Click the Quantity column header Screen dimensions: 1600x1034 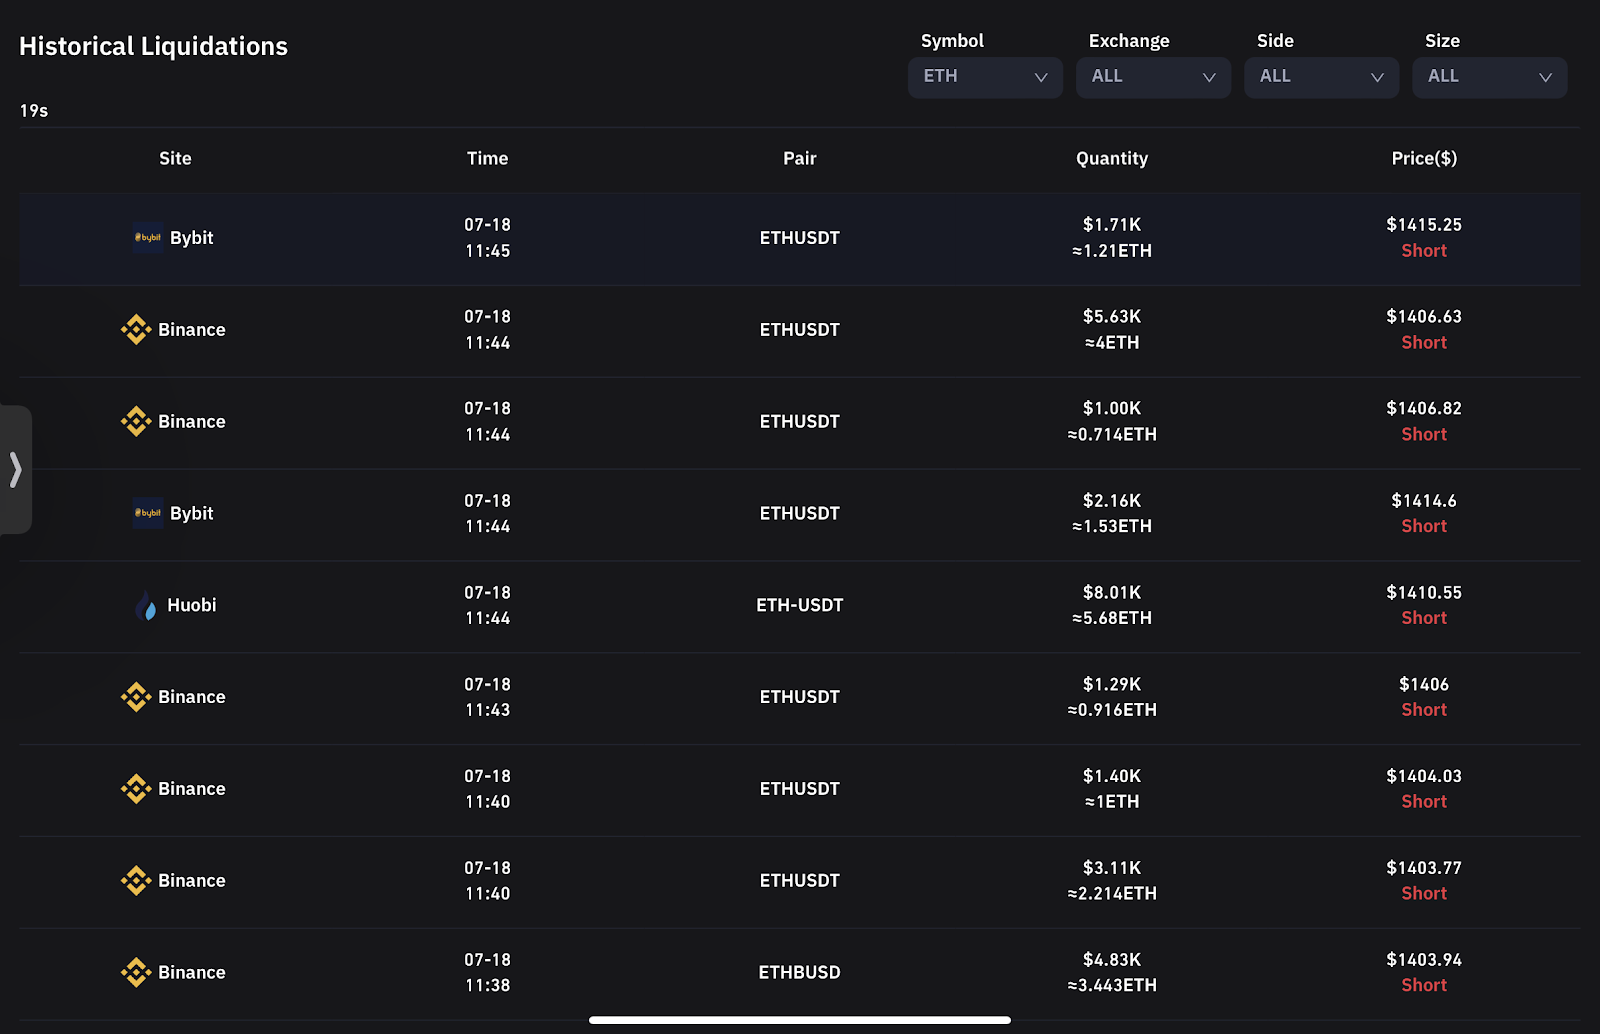(x=1112, y=159)
